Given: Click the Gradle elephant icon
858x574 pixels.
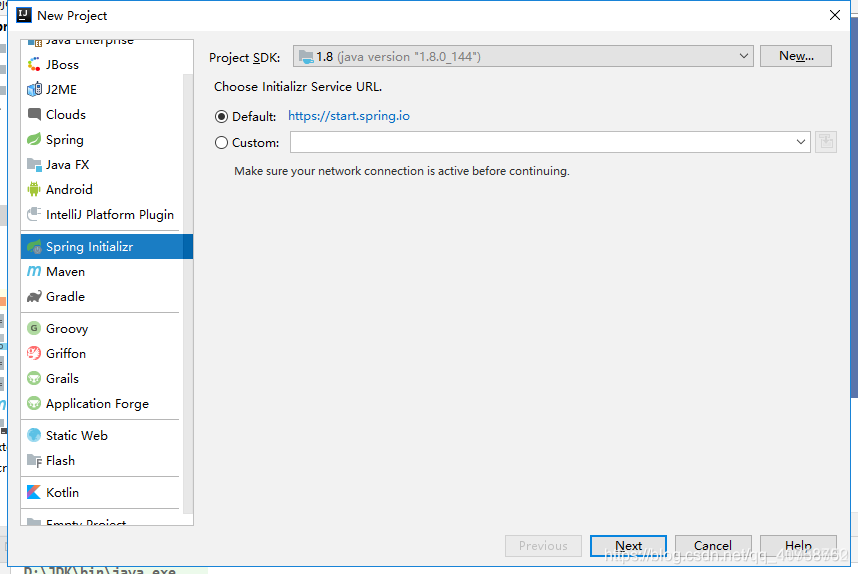Looking at the screenshot, I should click(x=34, y=297).
